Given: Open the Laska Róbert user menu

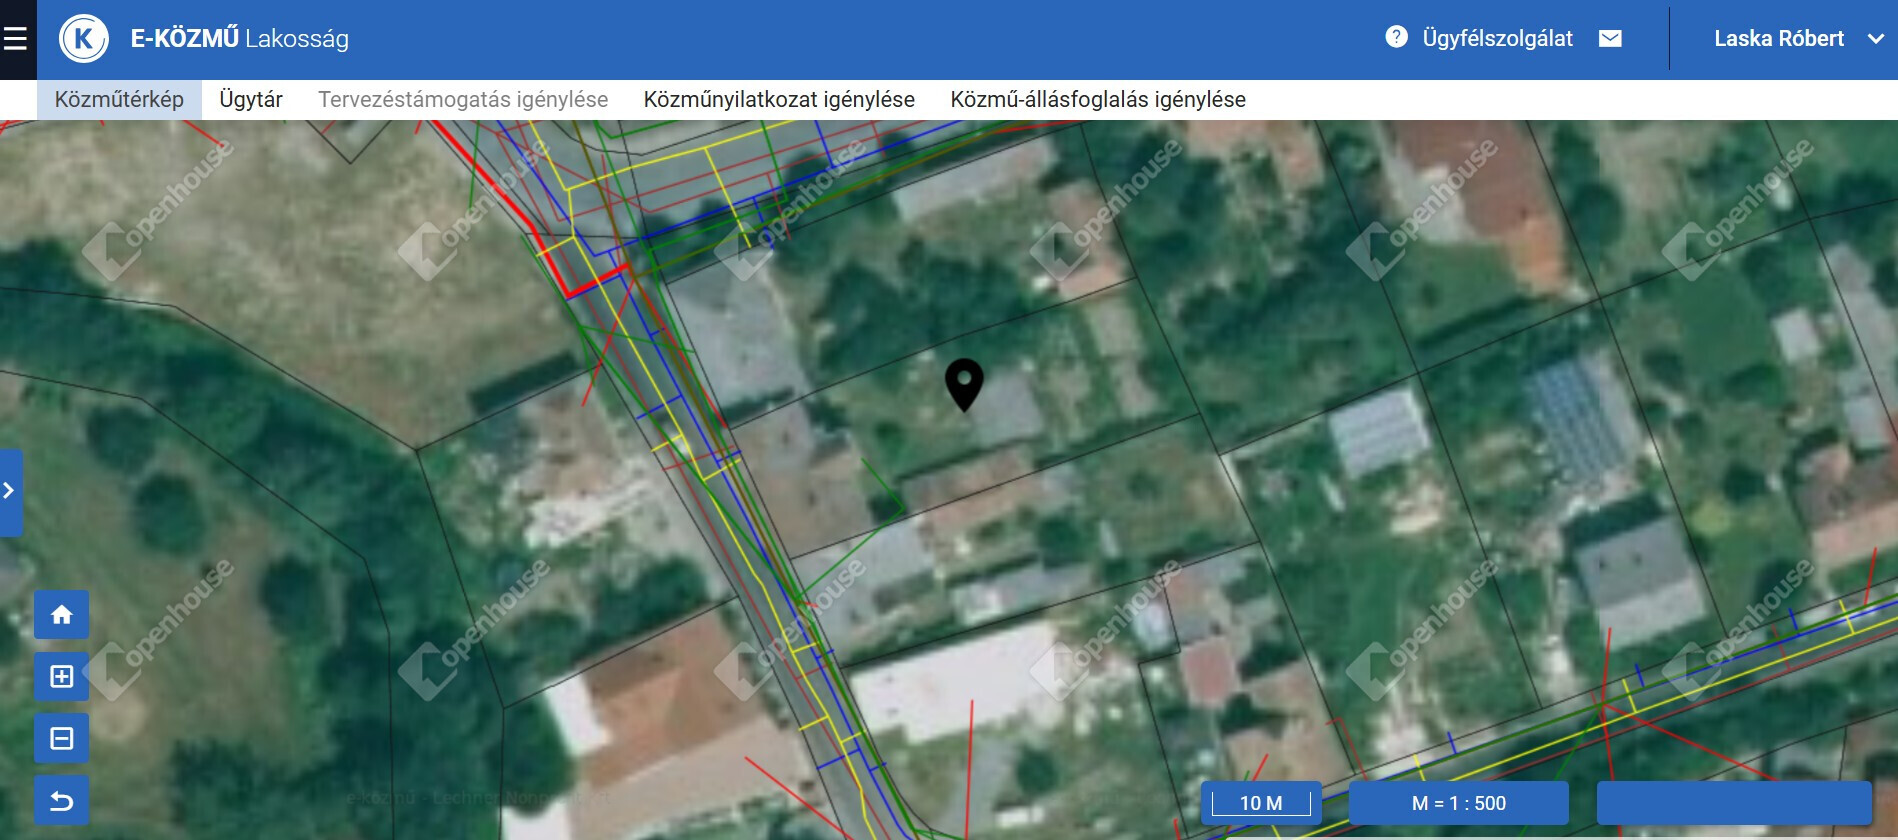Looking at the screenshot, I should click(1778, 39).
